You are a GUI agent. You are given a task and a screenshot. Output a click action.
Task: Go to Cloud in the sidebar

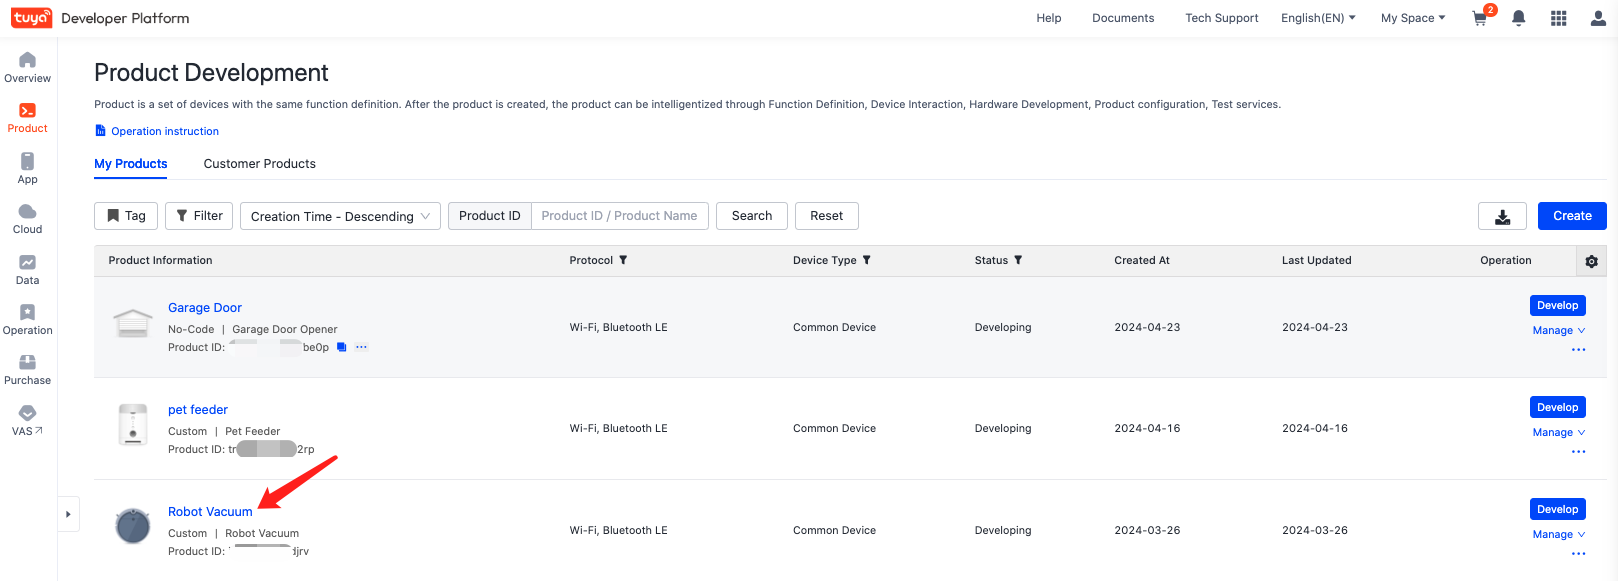click(28, 218)
